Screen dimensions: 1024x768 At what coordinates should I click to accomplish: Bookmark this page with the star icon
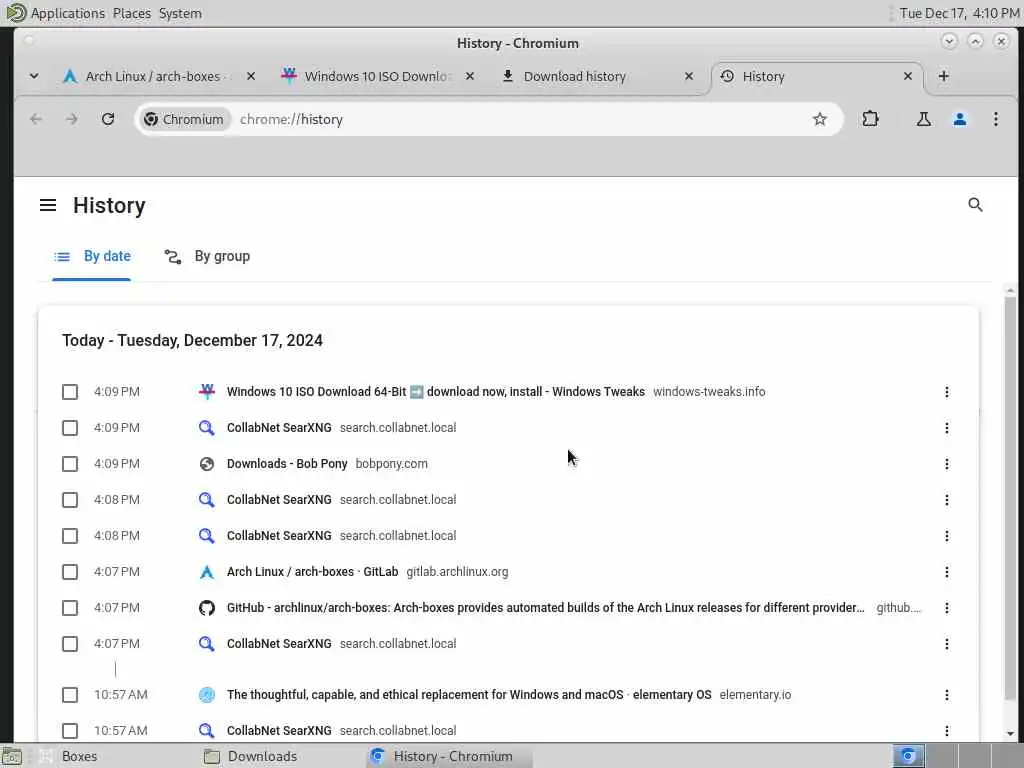[820, 119]
